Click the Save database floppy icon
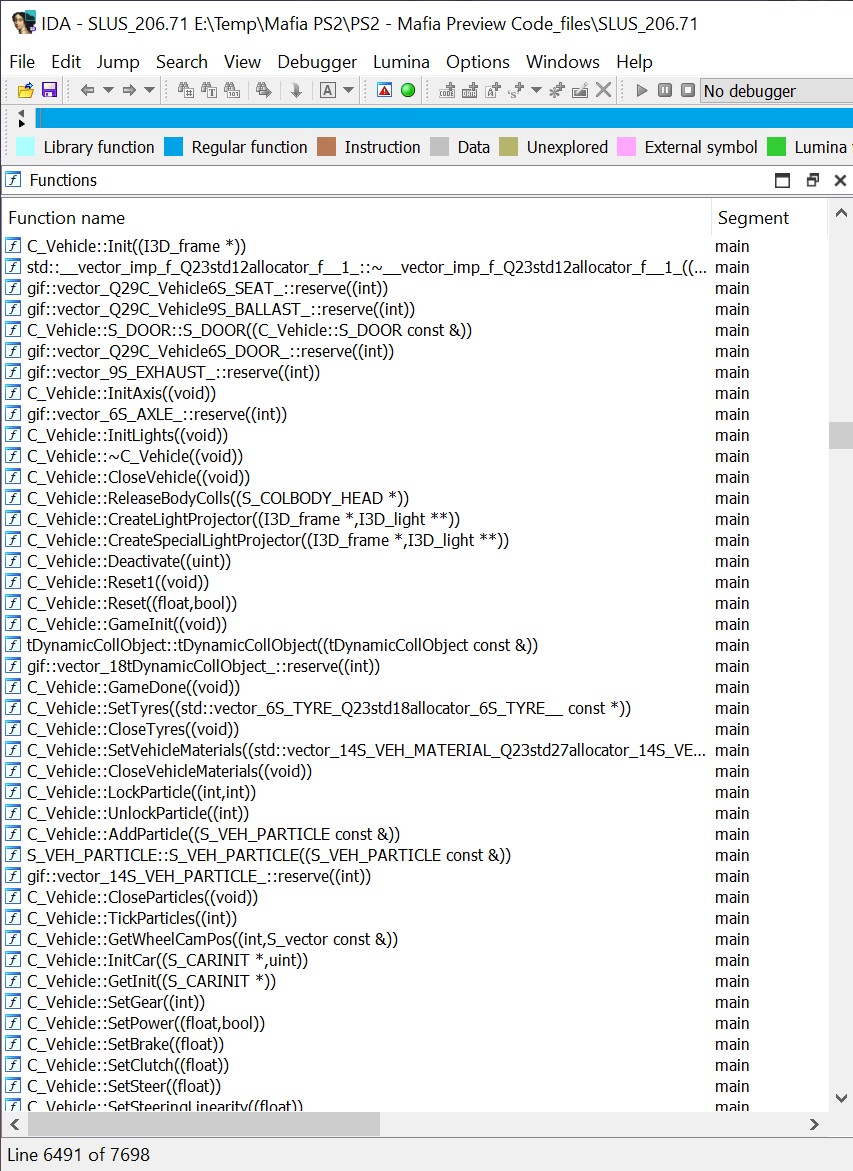853x1171 pixels. click(x=49, y=90)
